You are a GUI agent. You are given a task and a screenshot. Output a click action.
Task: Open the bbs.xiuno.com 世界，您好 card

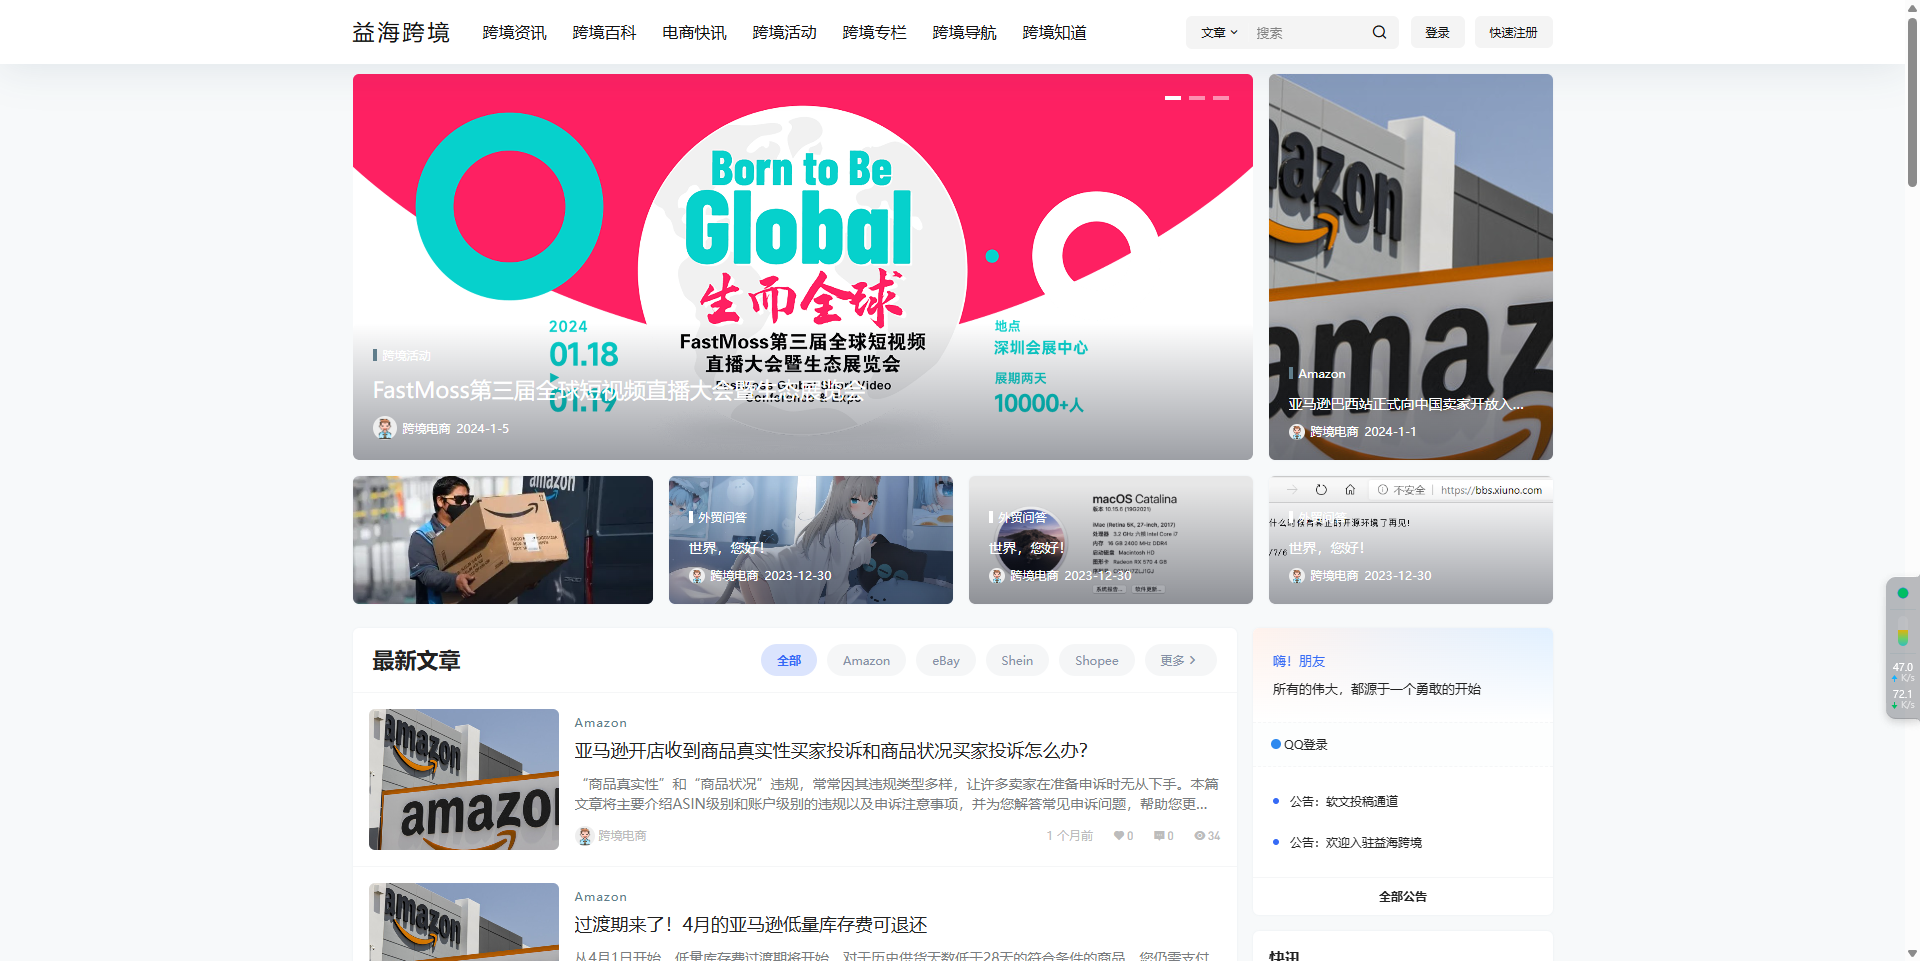pos(1410,540)
